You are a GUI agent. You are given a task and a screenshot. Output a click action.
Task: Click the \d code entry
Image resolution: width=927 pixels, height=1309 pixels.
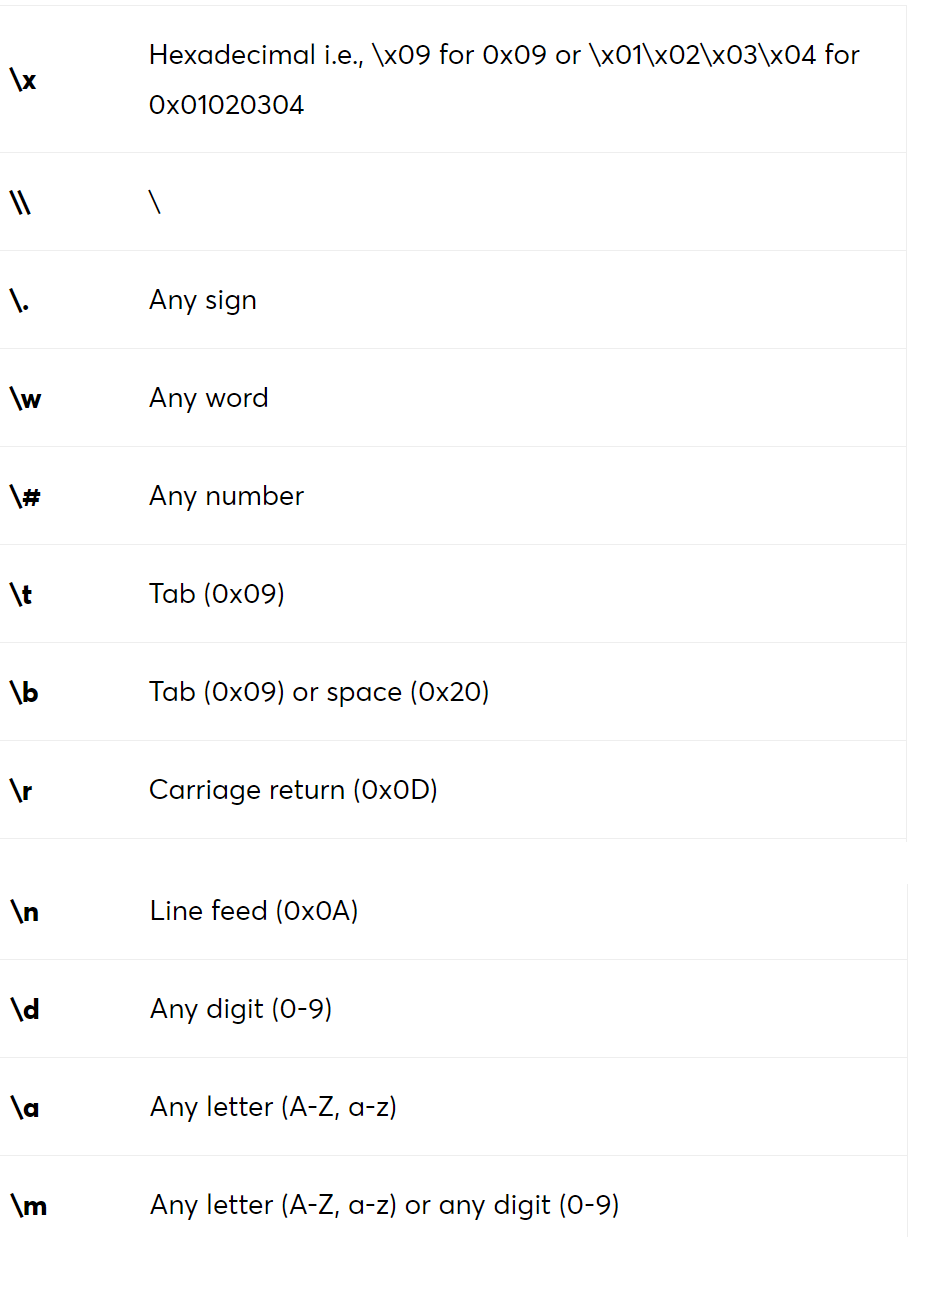coord(25,1009)
